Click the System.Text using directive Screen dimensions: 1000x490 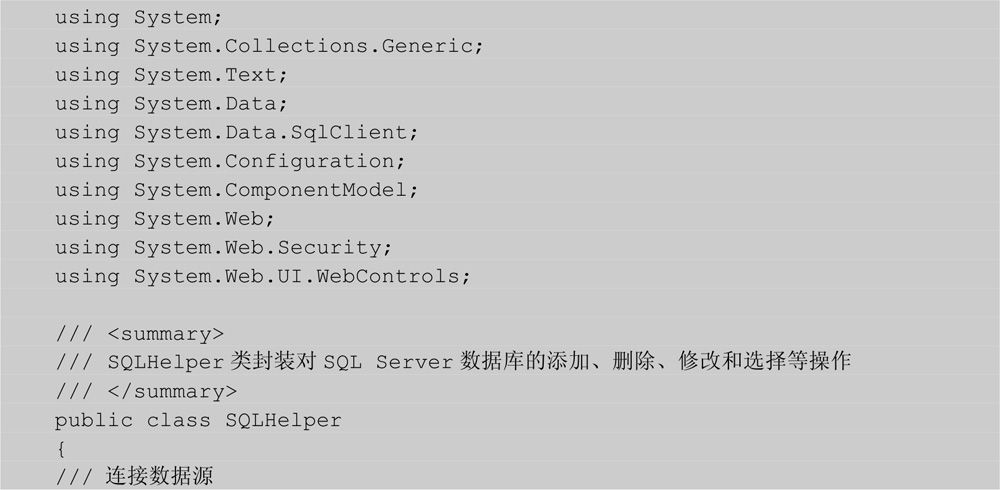172,75
